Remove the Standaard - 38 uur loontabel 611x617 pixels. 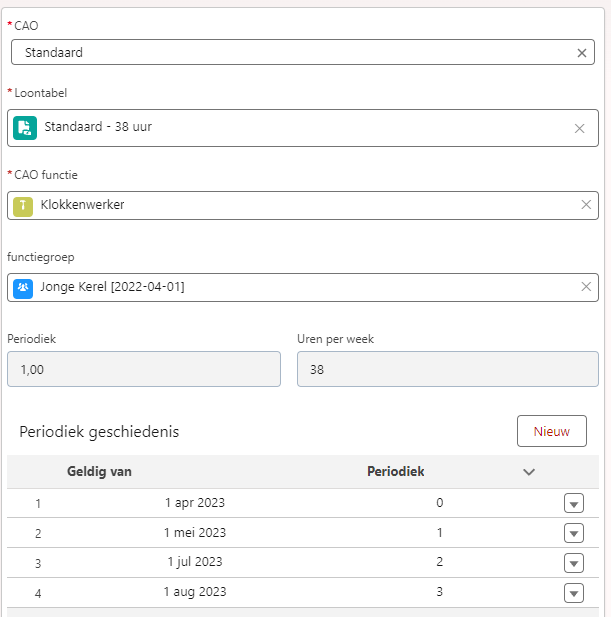click(579, 128)
